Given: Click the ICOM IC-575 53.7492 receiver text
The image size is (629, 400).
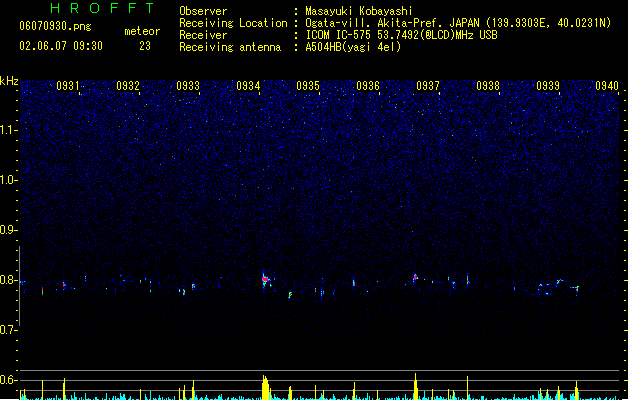Looking at the screenshot, I should tap(401, 35).
